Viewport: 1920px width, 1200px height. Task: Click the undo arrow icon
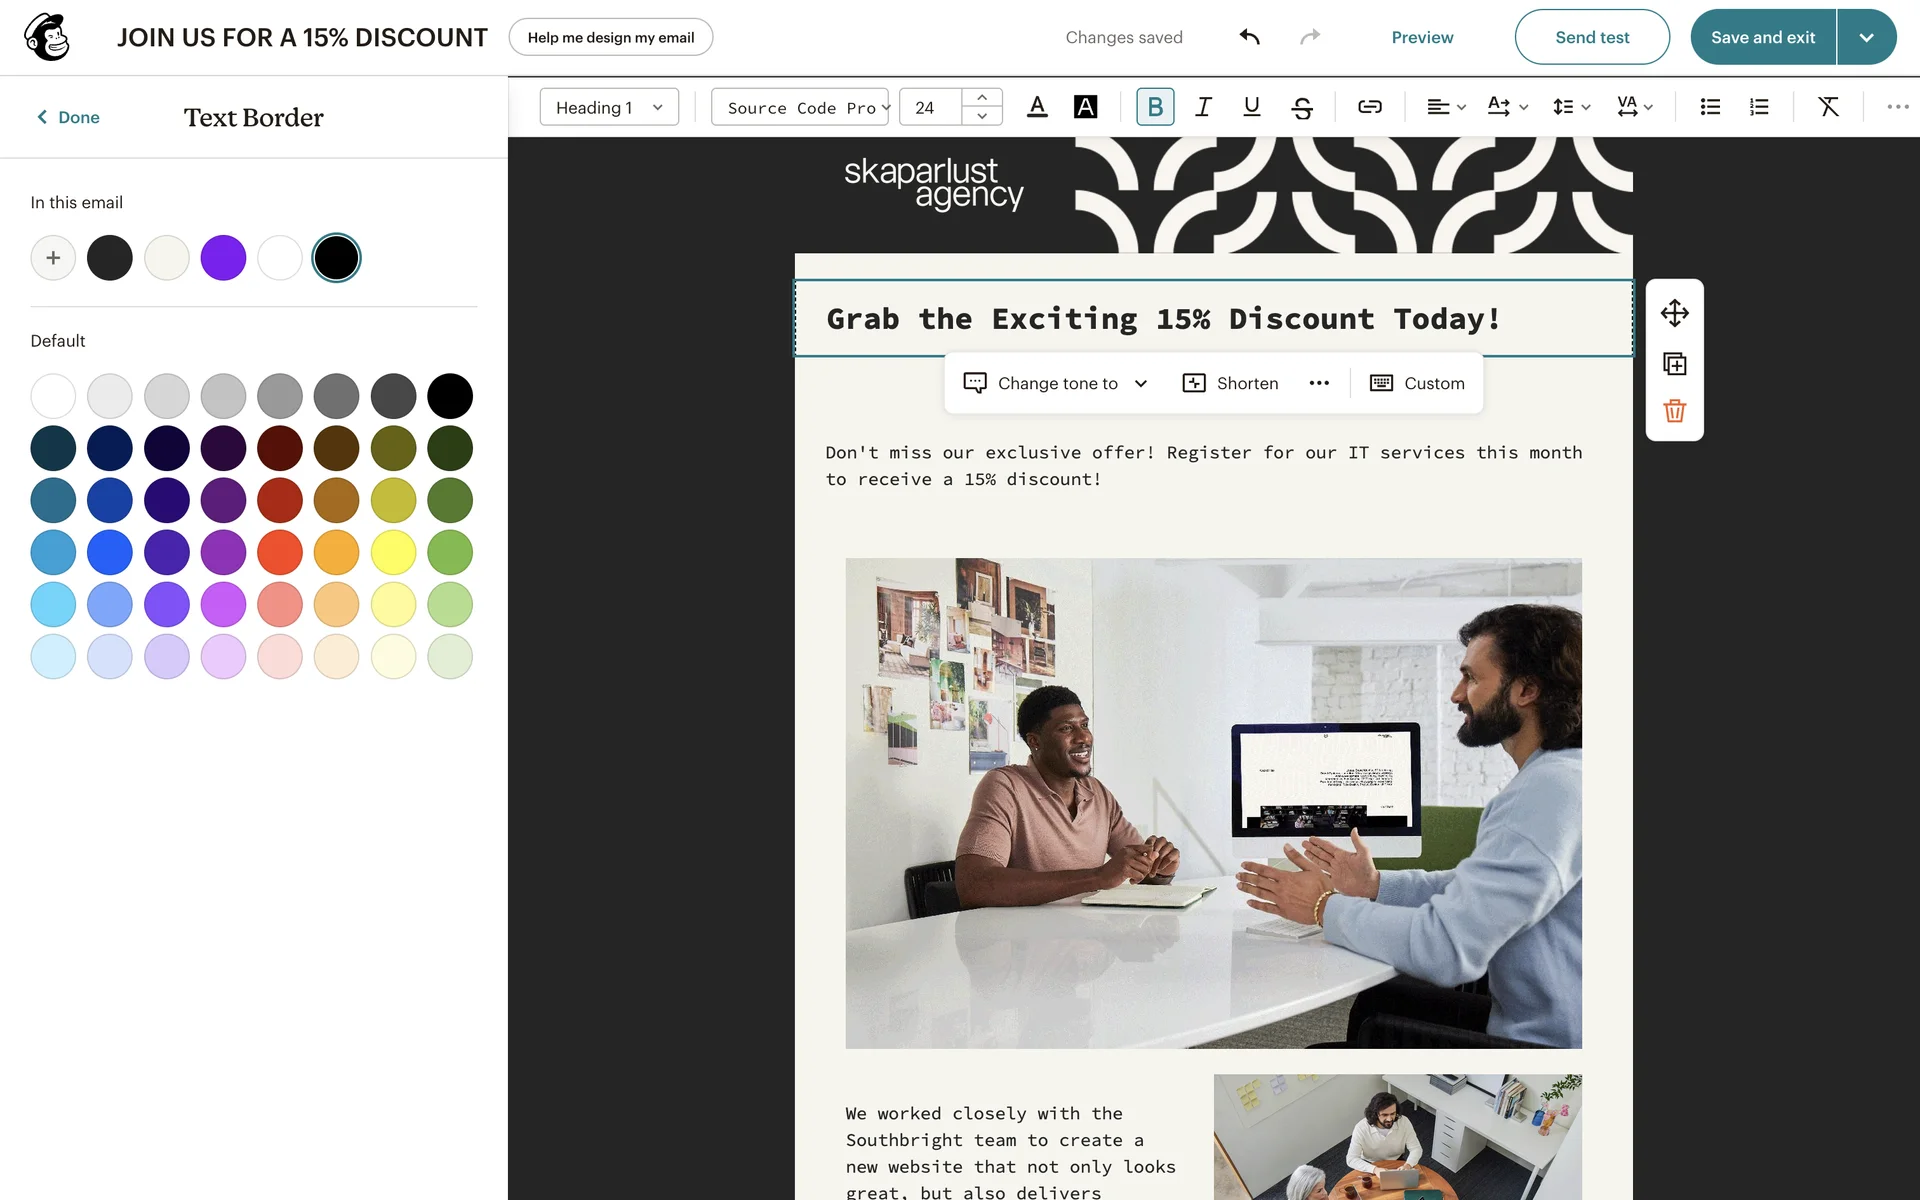point(1250,37)
